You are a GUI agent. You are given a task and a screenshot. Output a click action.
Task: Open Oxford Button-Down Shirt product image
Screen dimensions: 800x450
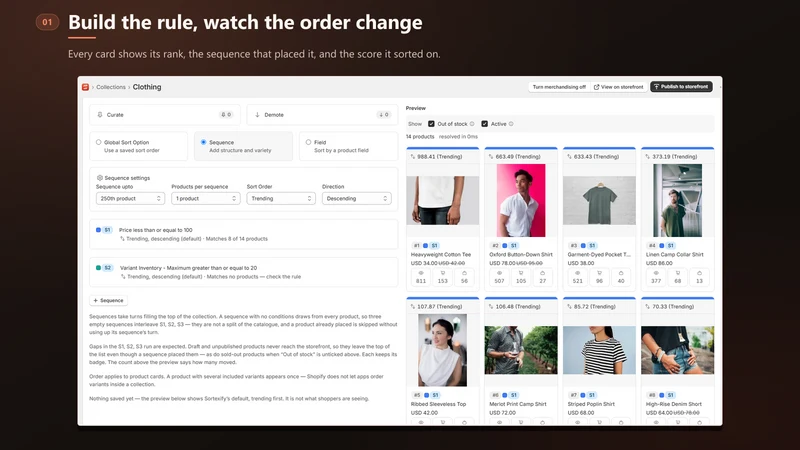coord(521,201)
